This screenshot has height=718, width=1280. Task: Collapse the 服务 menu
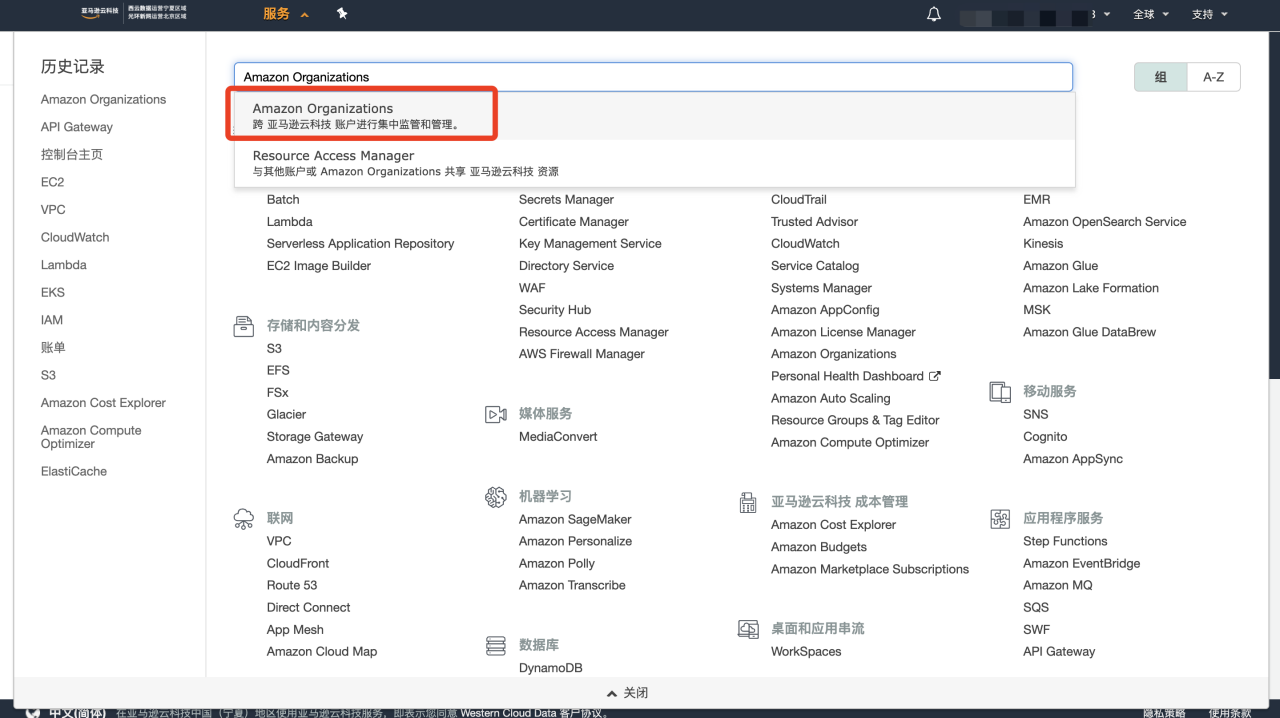pos(286,14)
